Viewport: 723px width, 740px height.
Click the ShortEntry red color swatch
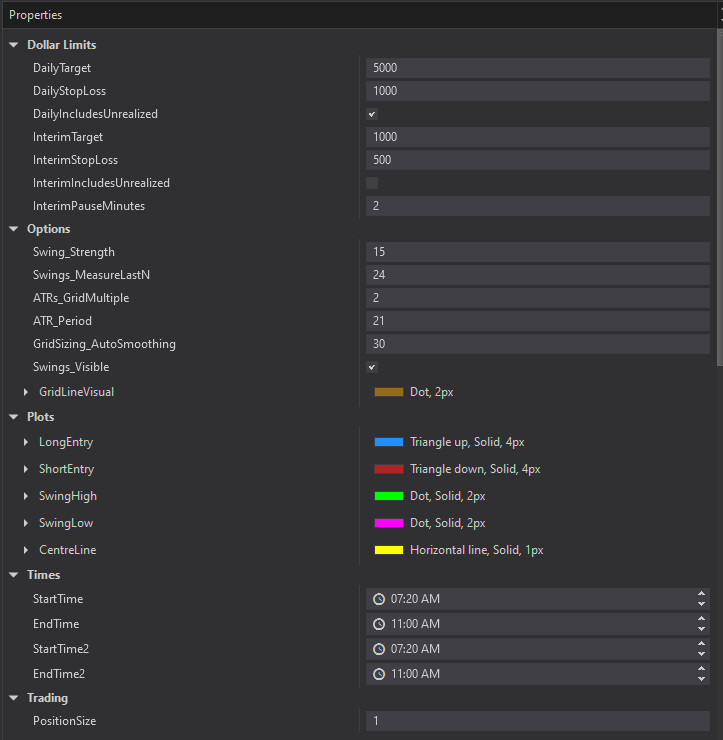coord(389,469)
